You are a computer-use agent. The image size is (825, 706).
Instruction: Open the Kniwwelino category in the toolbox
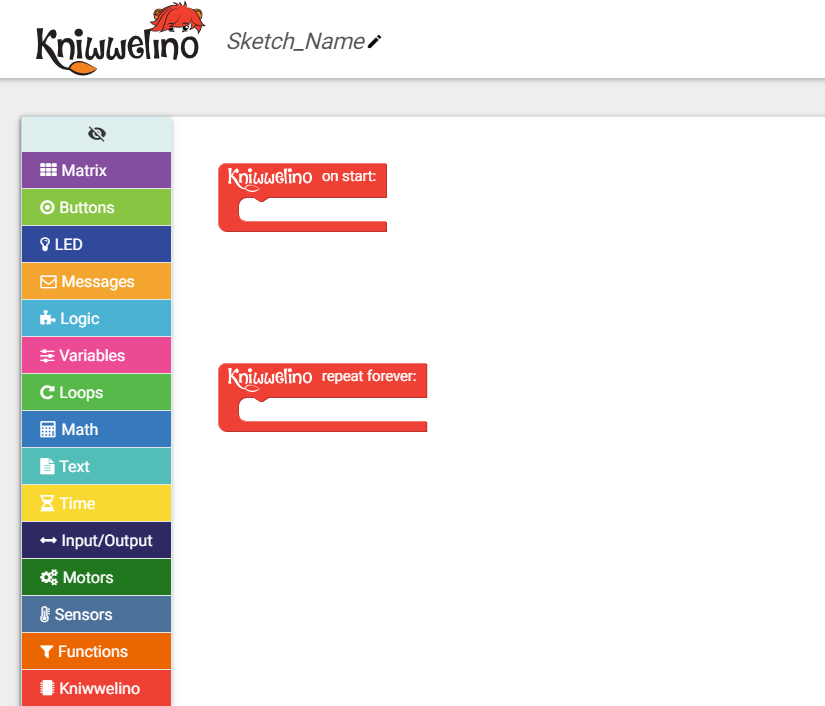tap(97, 688)
